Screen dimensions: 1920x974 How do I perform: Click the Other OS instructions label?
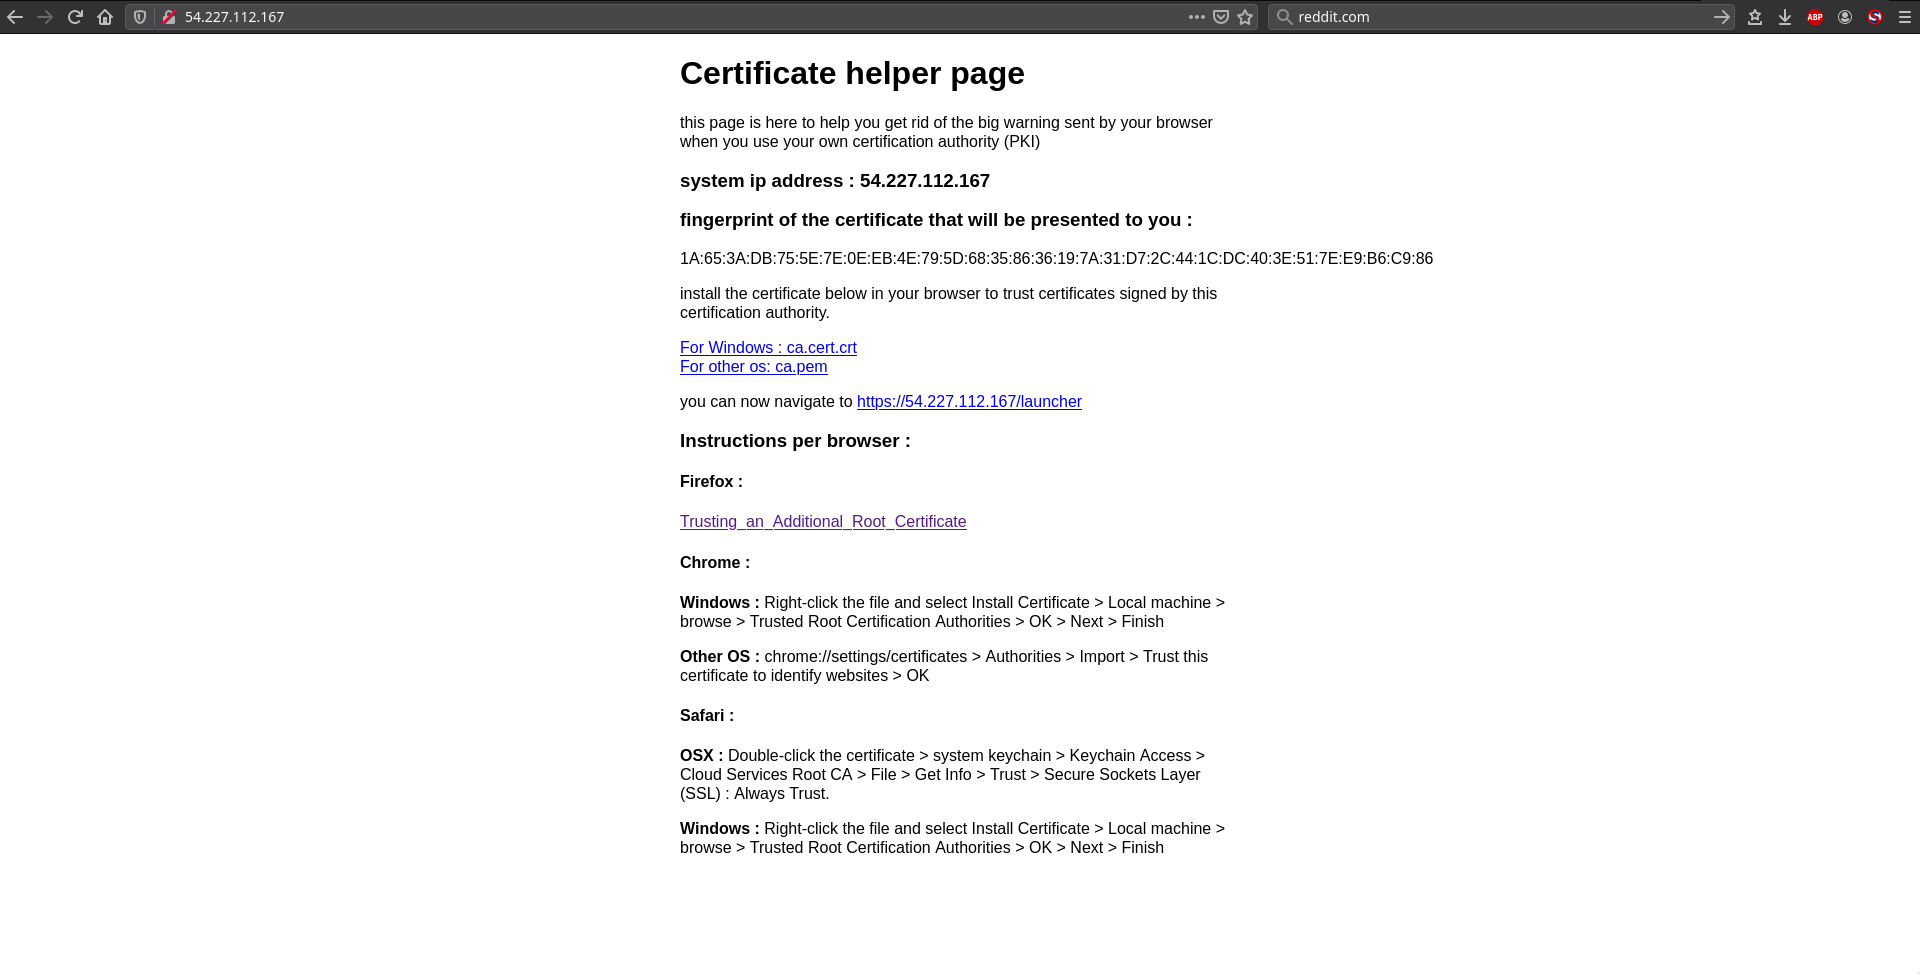tap(720, 656)
